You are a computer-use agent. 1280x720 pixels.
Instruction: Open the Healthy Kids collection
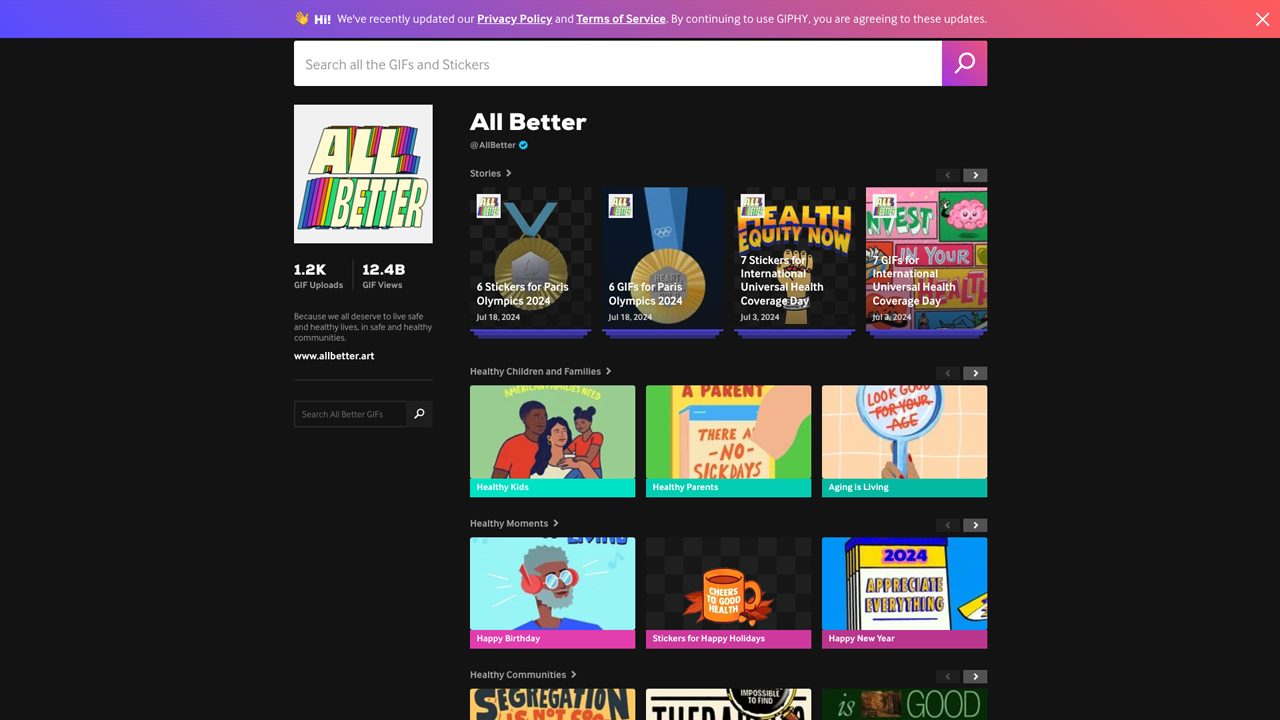point(552,441)
